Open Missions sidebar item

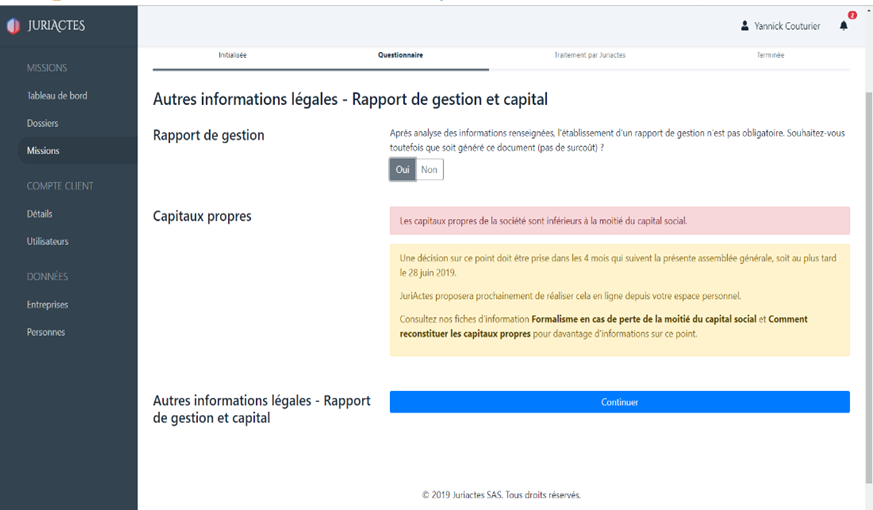[x=43, y=151]
